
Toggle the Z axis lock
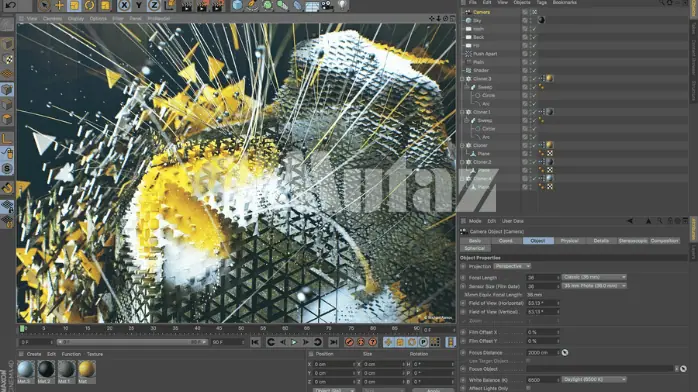pos(154,5)
